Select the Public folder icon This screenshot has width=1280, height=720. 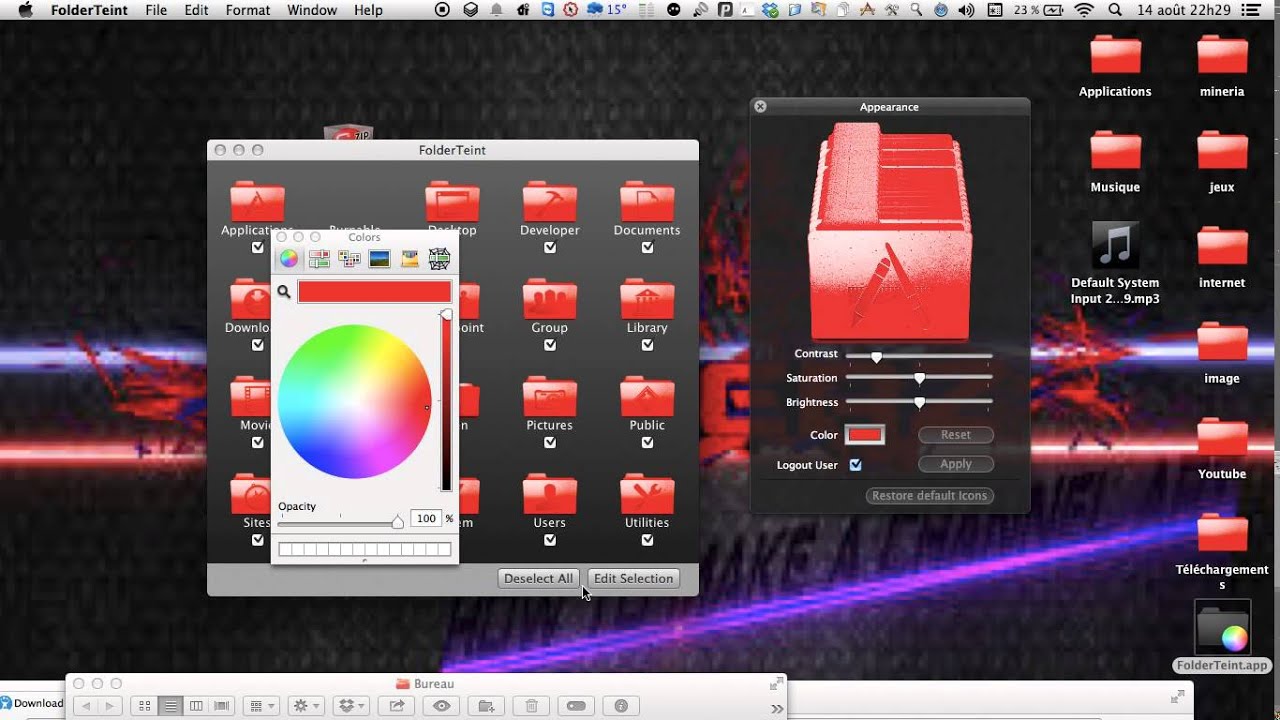click(647, 397)
